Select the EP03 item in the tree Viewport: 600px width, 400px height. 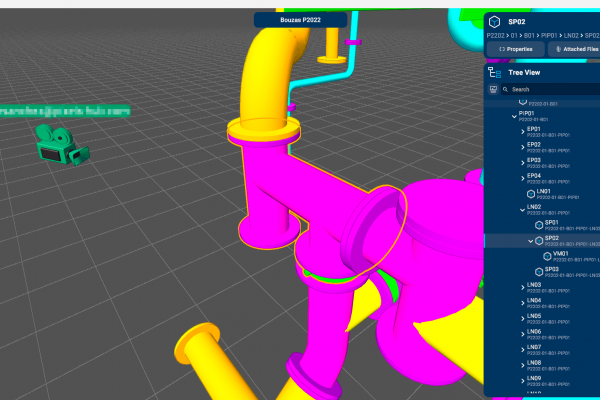point(534,160)
